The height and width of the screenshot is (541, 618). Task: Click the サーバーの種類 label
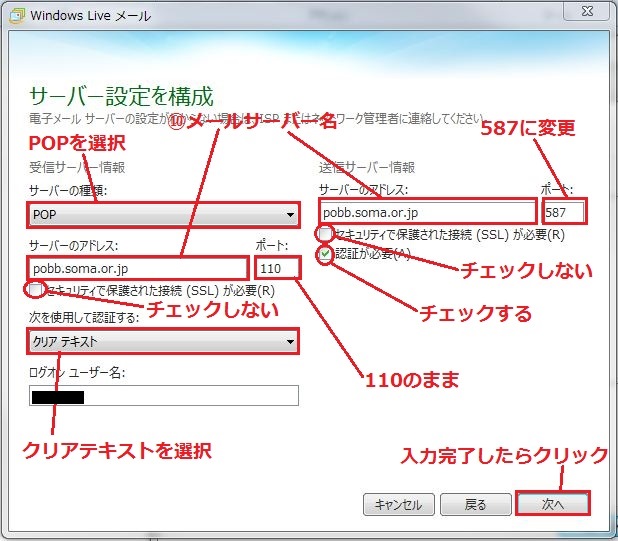point(68,191)
